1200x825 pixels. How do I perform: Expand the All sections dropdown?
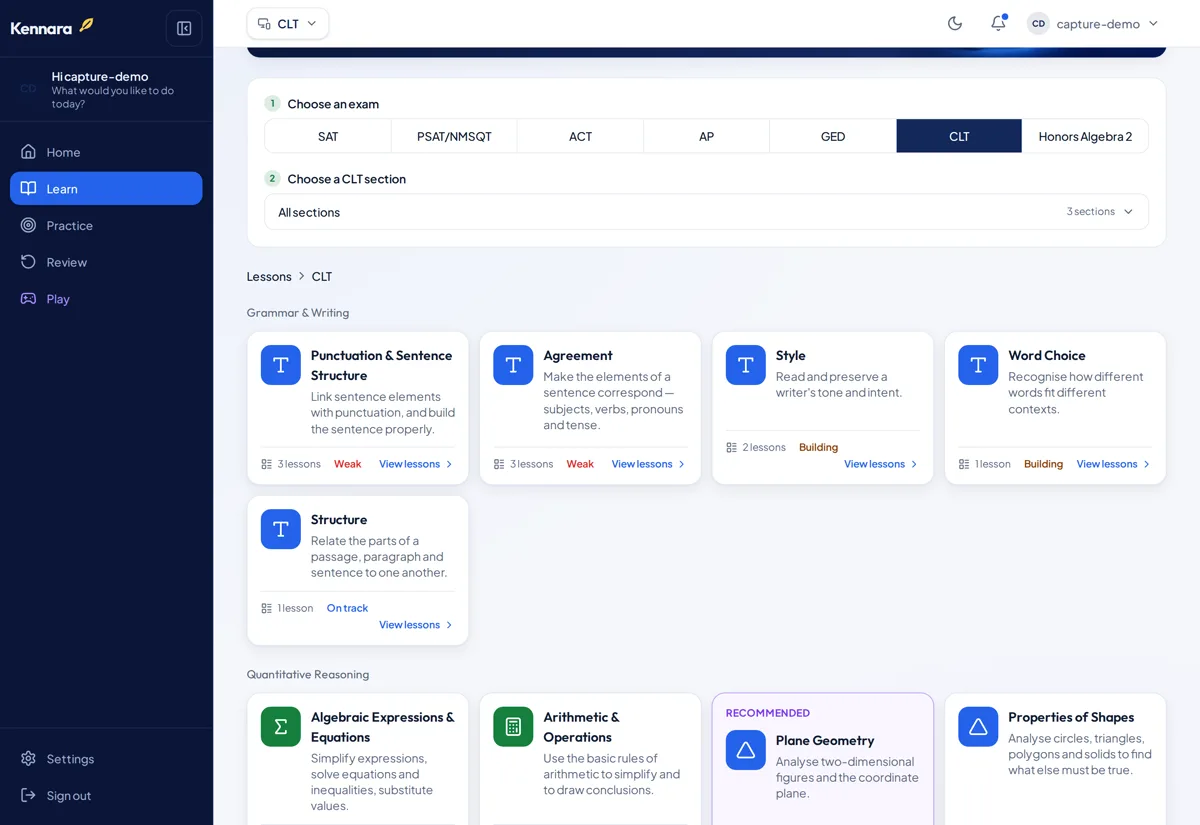click(706, 212)
